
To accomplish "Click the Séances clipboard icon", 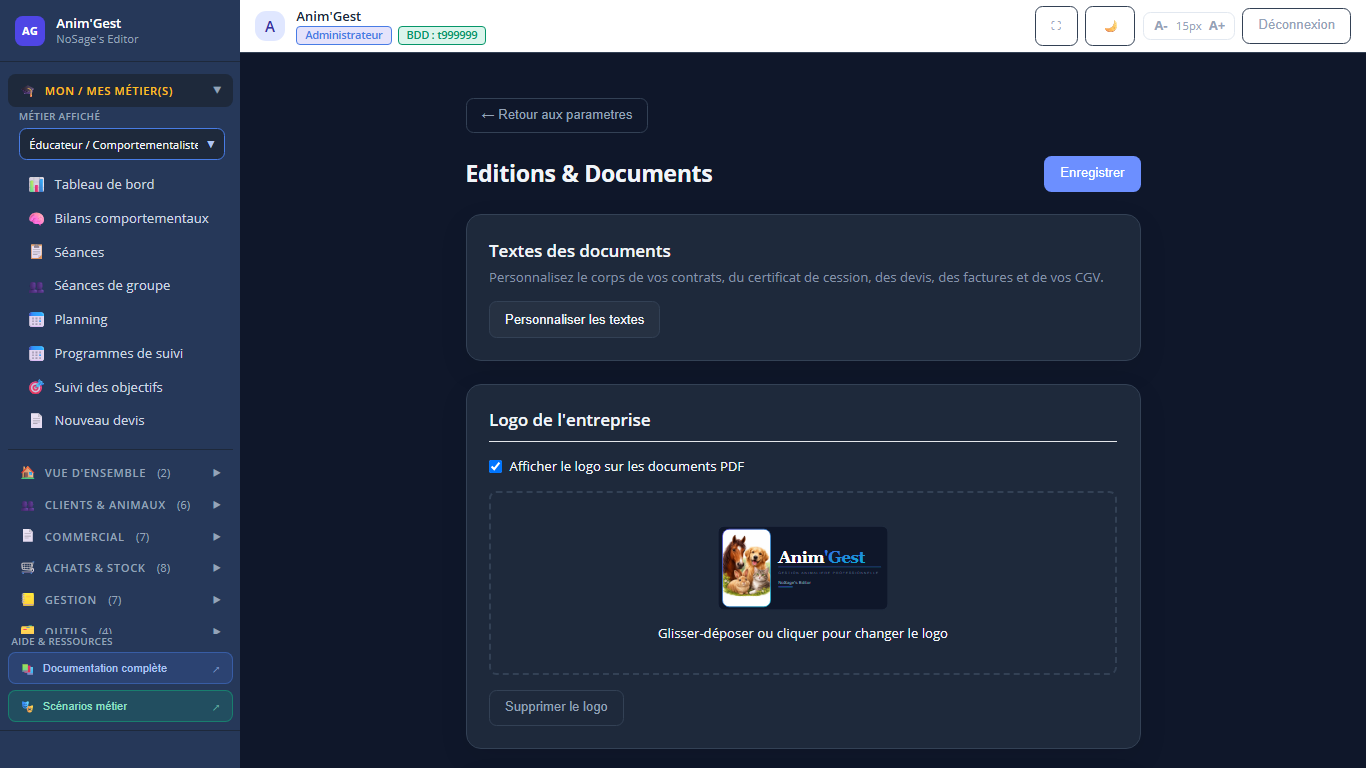I will pos(36,252).
